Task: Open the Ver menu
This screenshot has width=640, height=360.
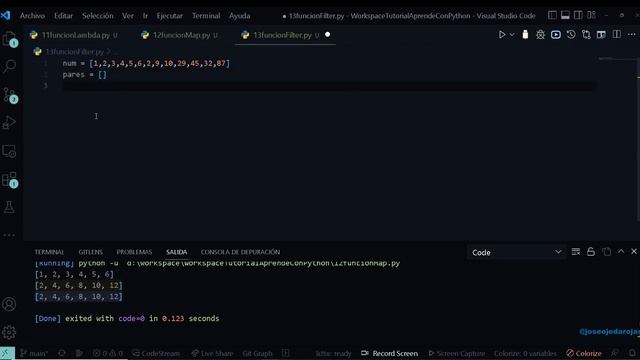Action: [128, 16]
